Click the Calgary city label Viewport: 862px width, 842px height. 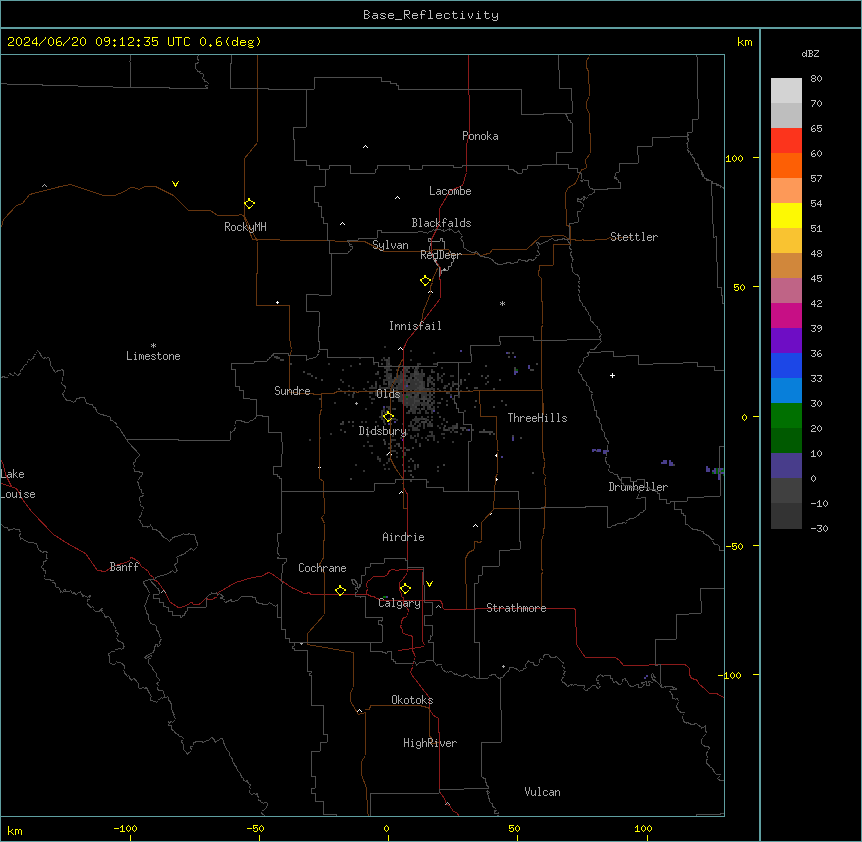pyautogui.click(x=399, y=603)
